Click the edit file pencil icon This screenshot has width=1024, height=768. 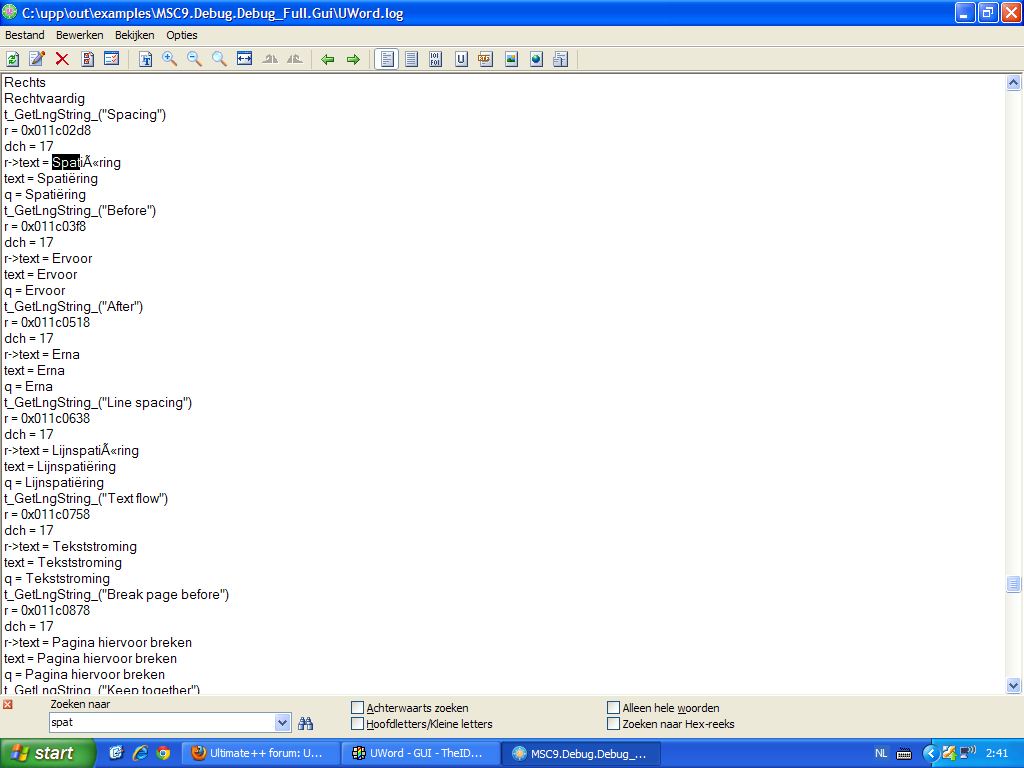(37, 59)
